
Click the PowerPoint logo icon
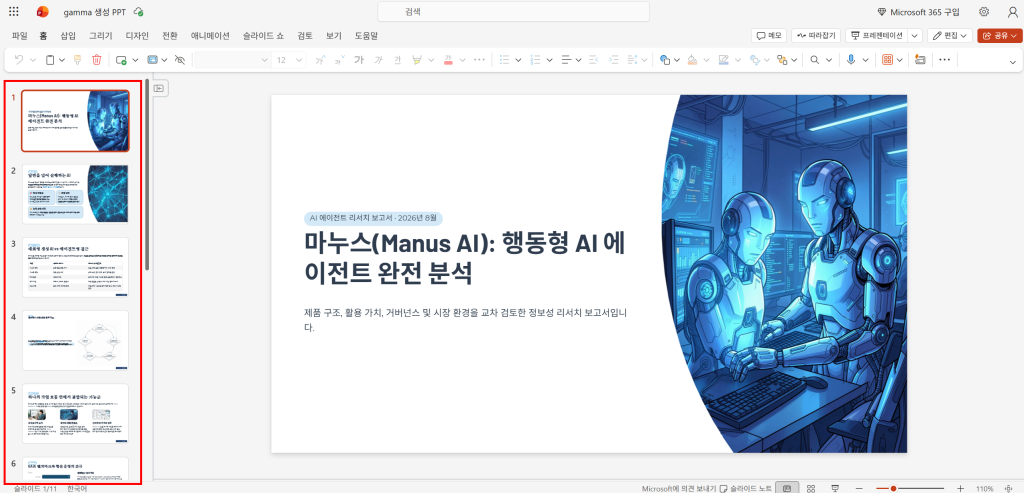pyautogui.click(x=43, y=12)
